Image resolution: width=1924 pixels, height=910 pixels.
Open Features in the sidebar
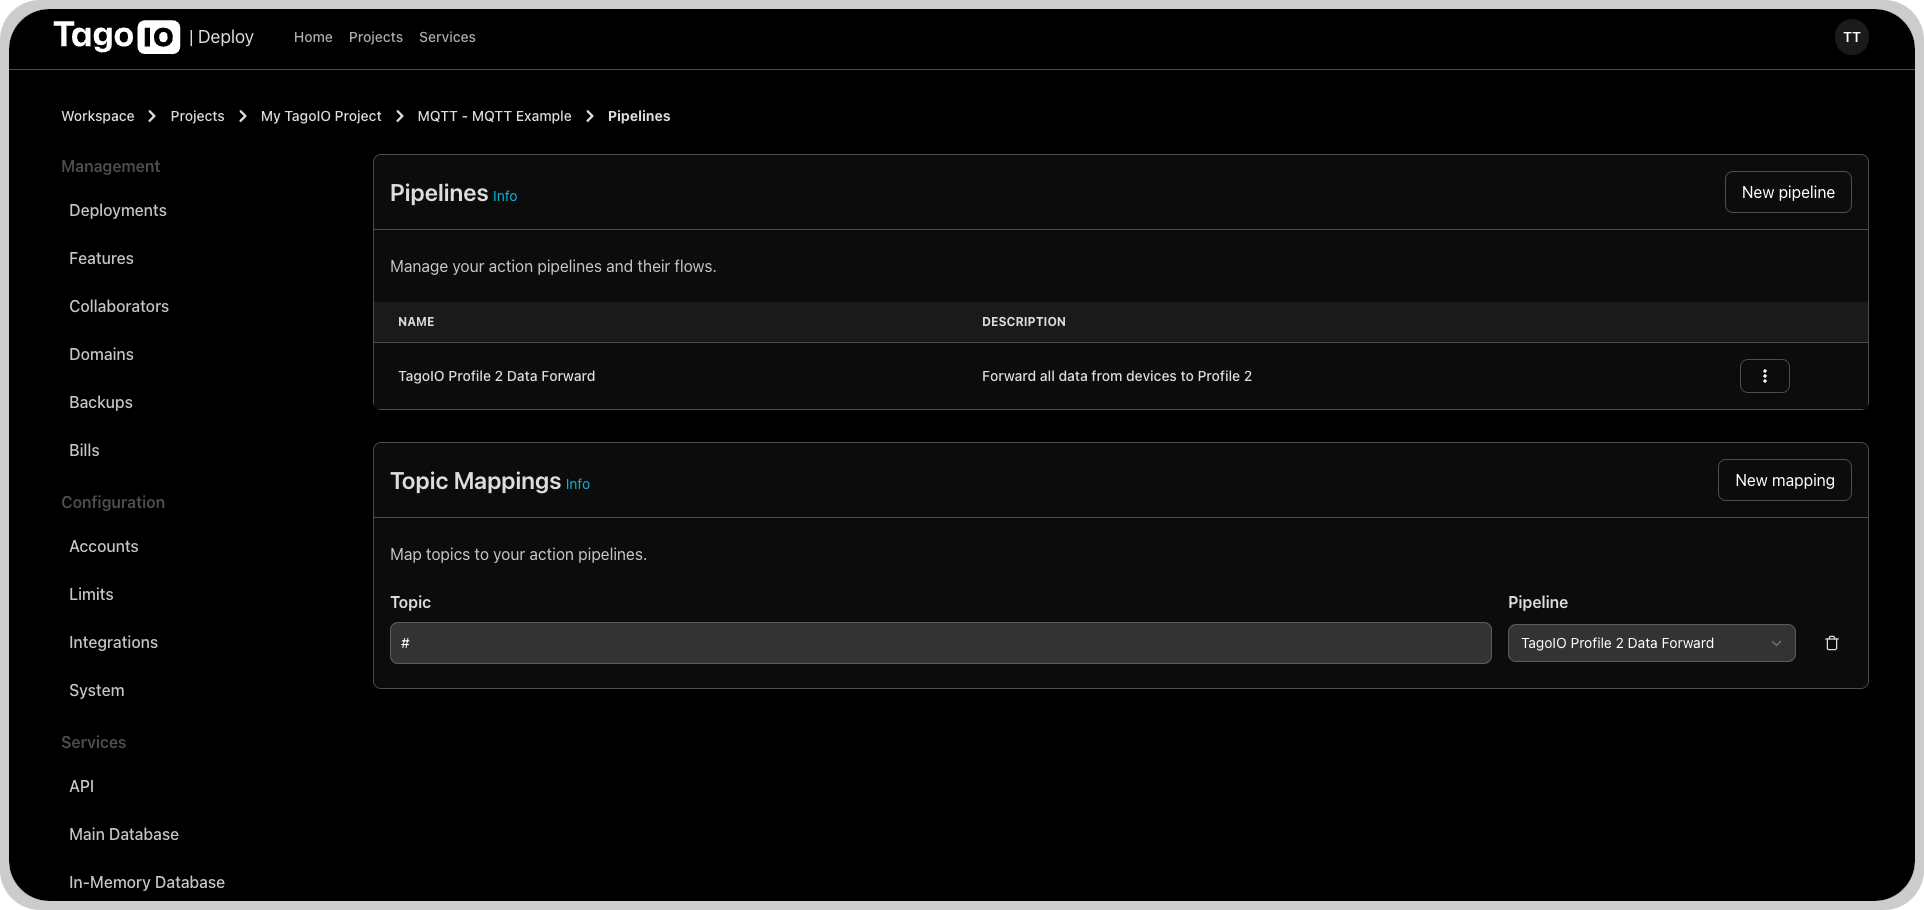click(101, 258)
